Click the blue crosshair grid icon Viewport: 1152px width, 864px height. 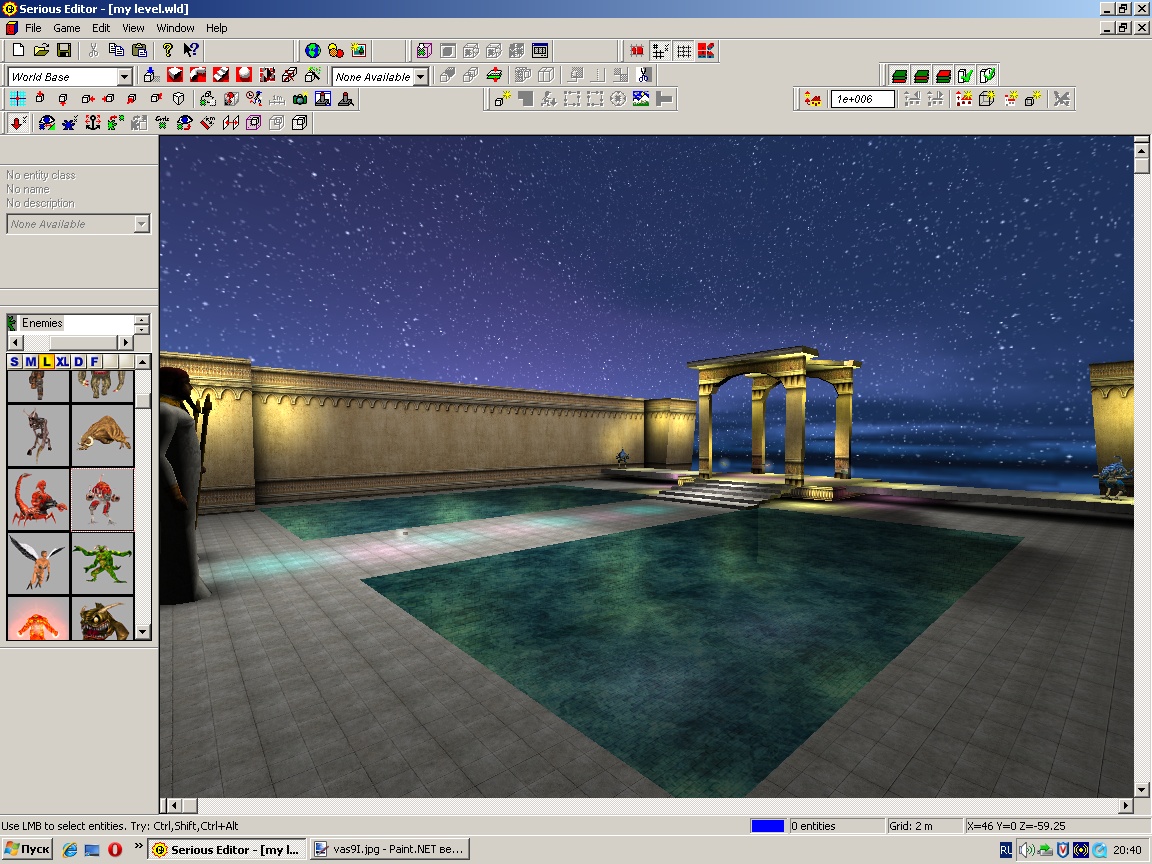(18, 99)
